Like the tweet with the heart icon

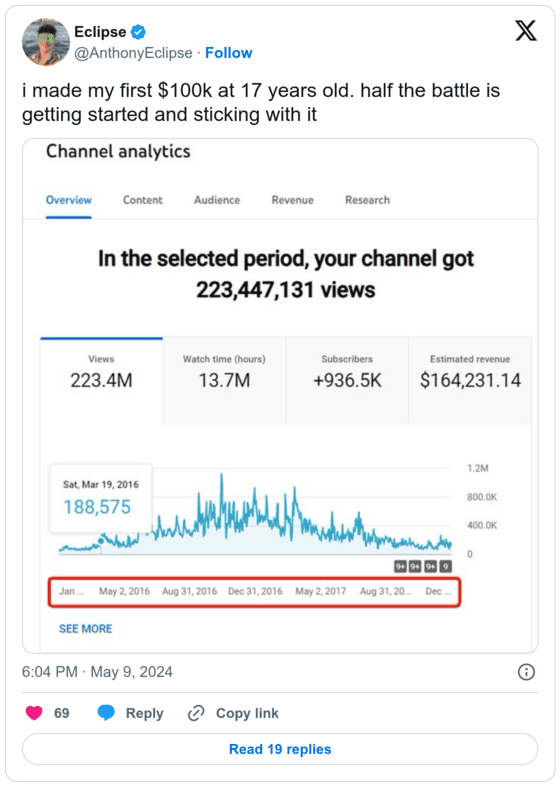pos(34,713)
